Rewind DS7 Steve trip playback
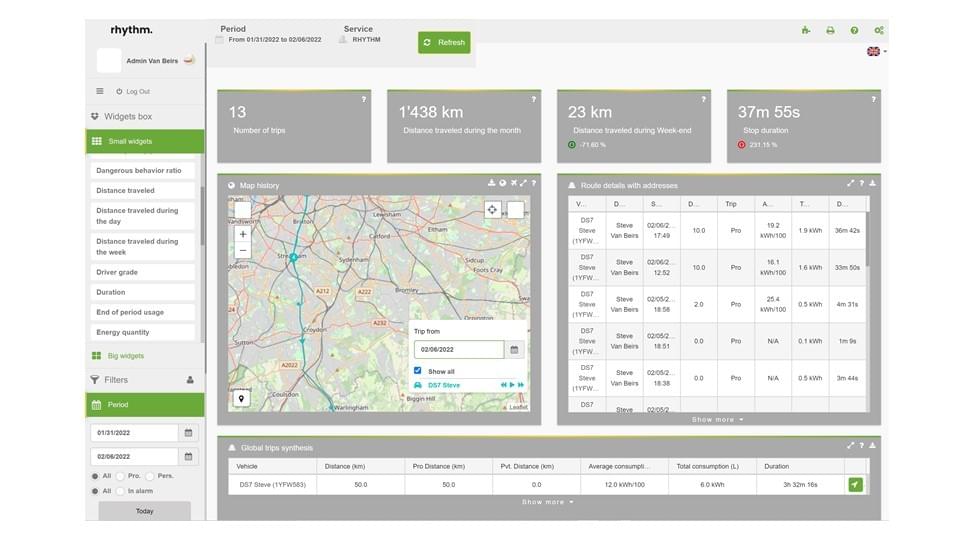This screenshot has height=540, width=960. (x=503, y=385)
